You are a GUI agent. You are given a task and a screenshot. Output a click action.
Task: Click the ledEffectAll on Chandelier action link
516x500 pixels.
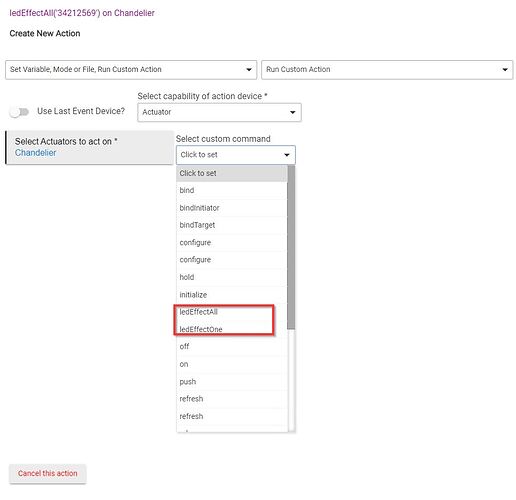tap(82, 13)
